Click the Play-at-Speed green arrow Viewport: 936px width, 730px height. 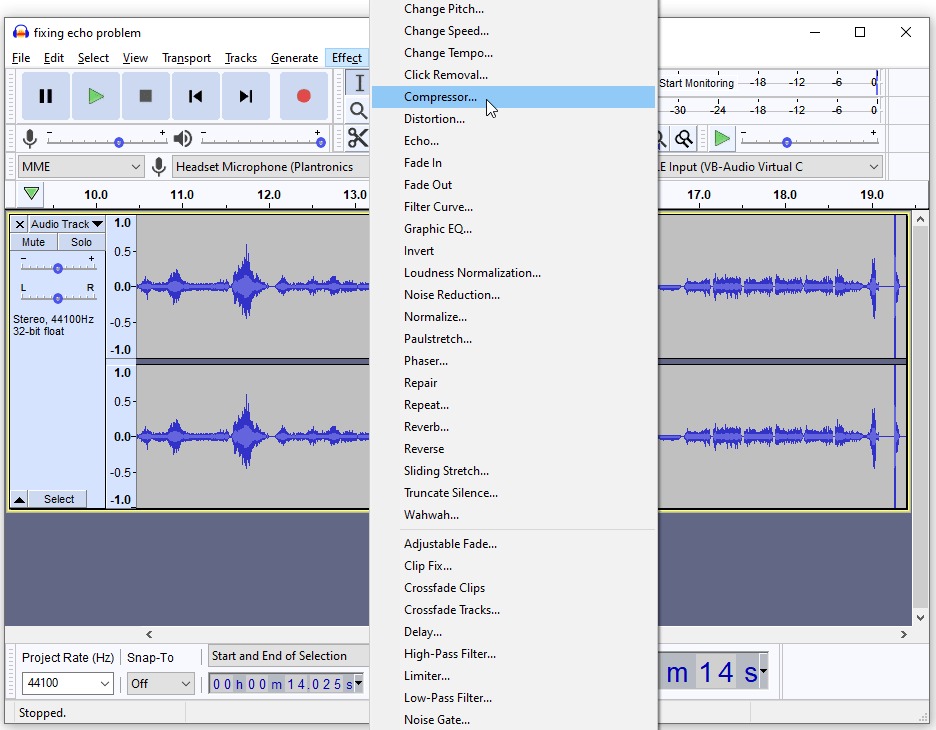(721, 138)
